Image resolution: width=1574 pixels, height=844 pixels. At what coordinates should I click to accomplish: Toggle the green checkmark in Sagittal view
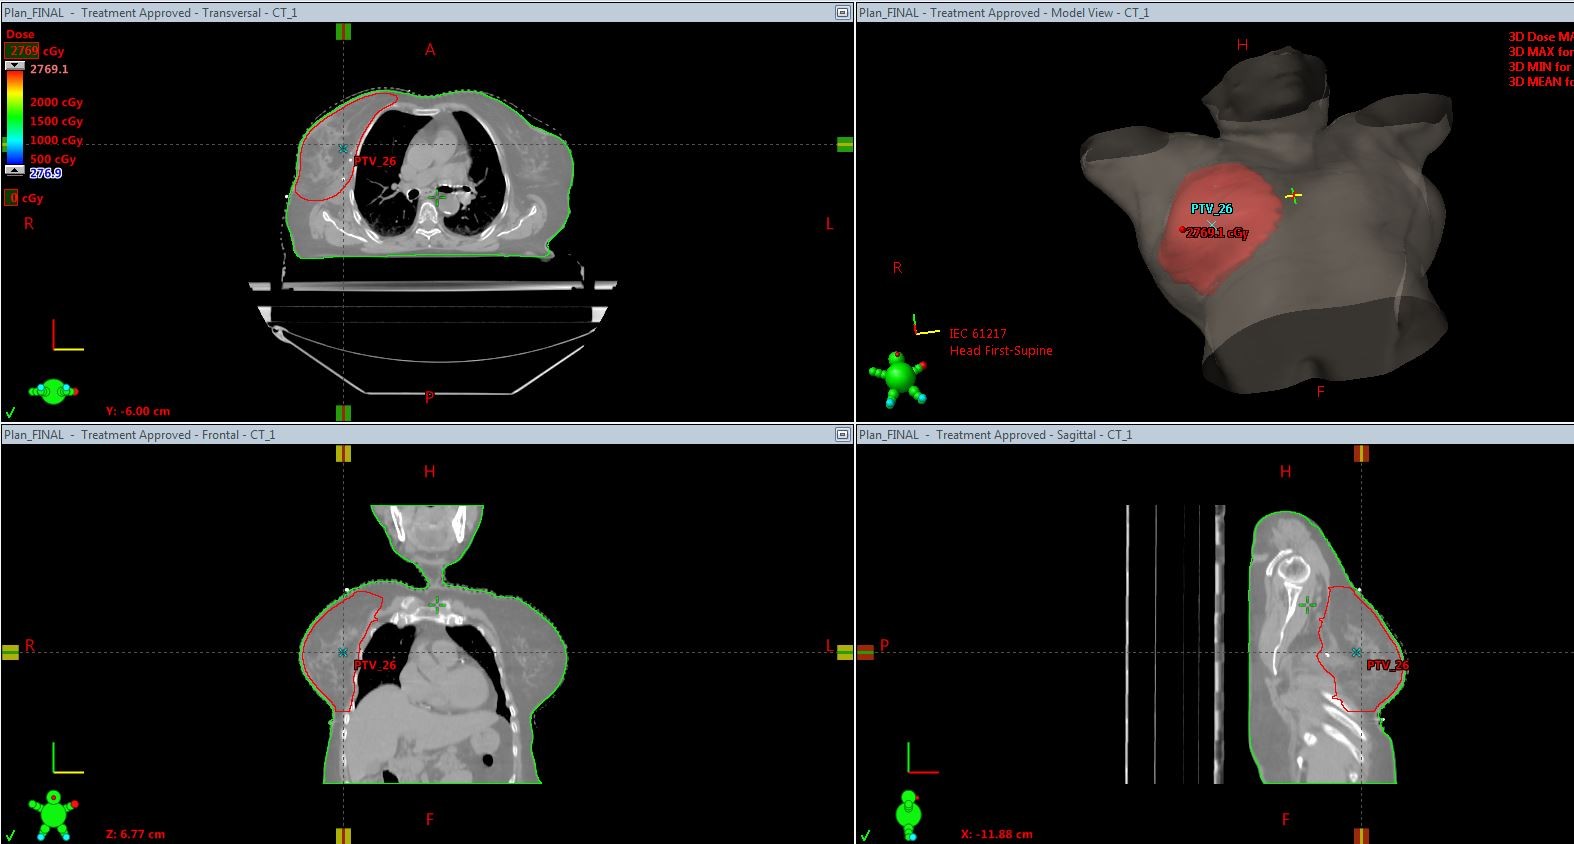click(866, 834)
